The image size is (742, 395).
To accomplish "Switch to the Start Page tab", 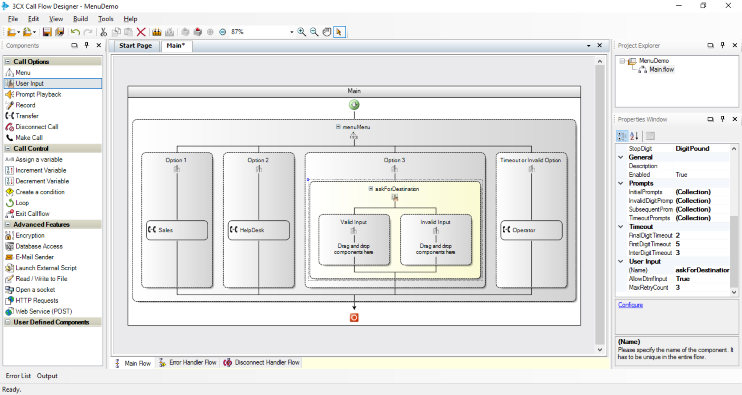I will tap(135, 46).
